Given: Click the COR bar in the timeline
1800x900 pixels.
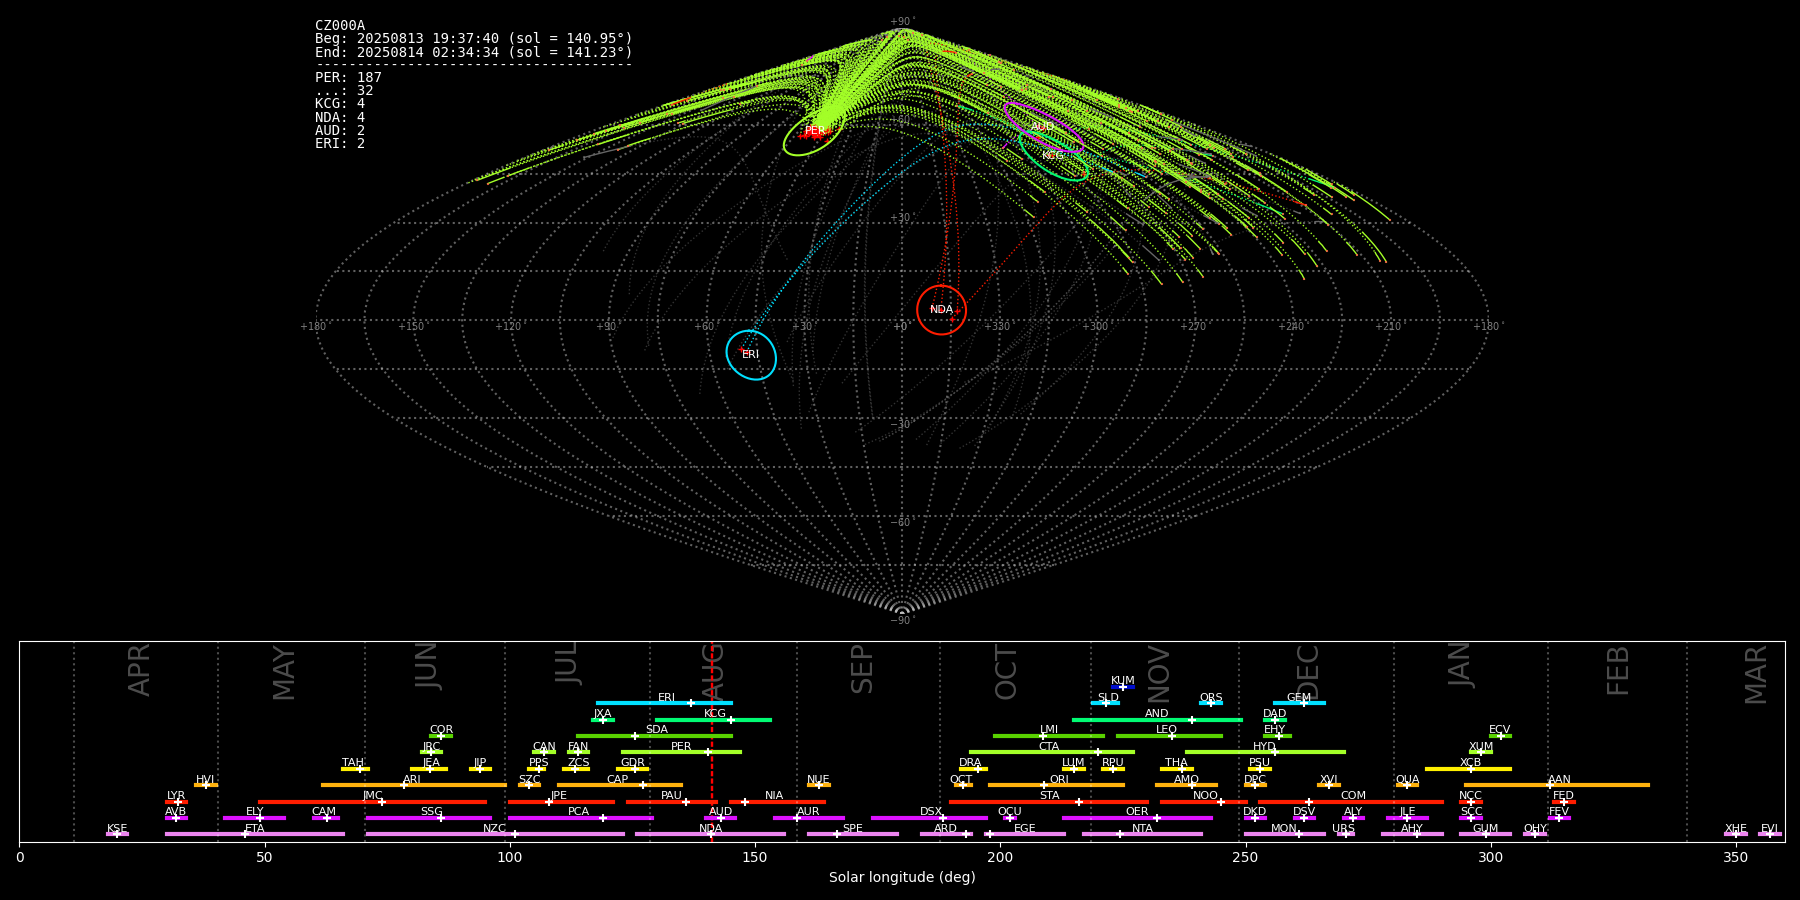Looking at the screenshot, I should click(441, 735).
